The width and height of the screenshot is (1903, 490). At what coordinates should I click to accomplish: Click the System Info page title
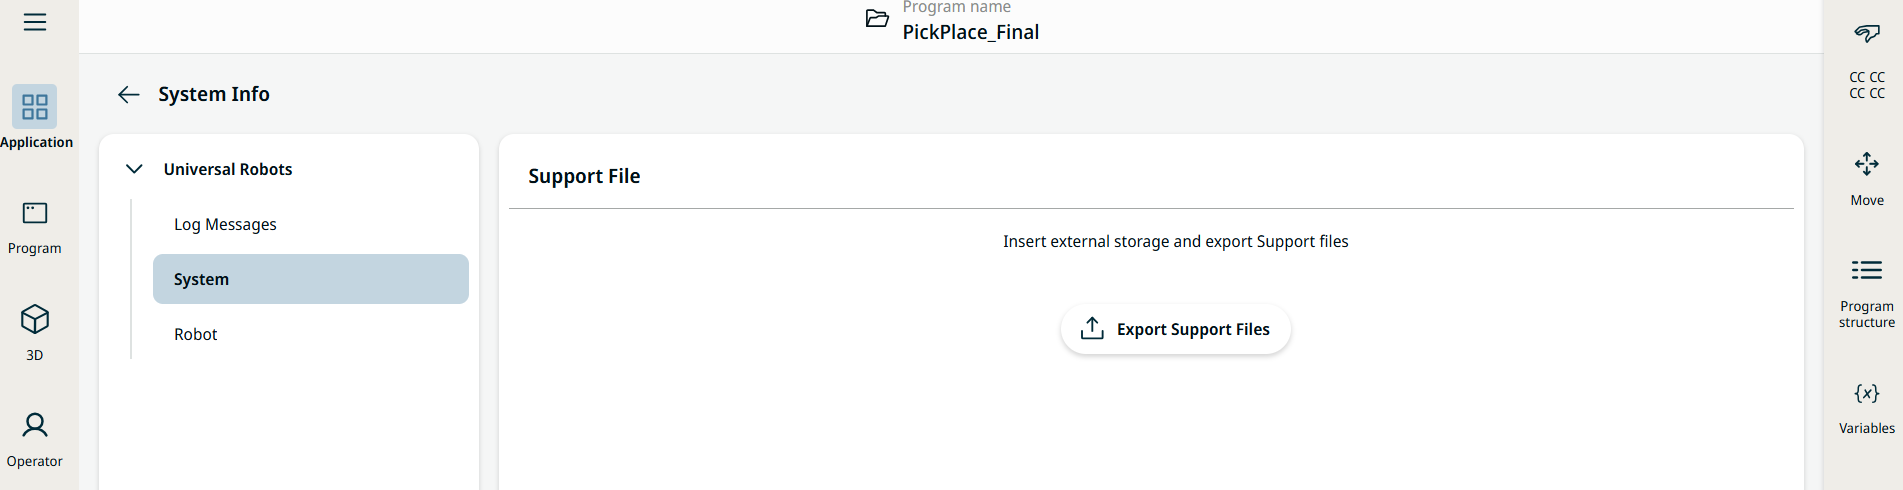click(x=214, y=94)
